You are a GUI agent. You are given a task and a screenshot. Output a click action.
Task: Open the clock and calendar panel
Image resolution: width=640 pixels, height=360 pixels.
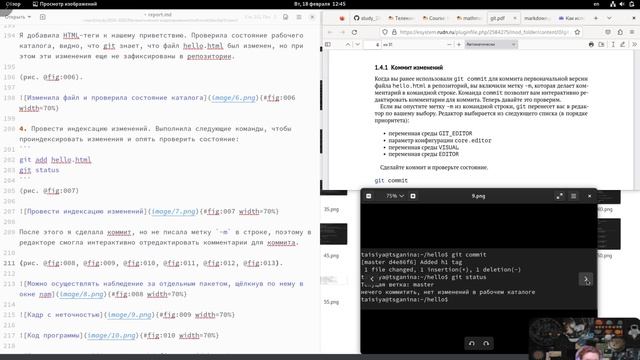click(x=320, y=4)
